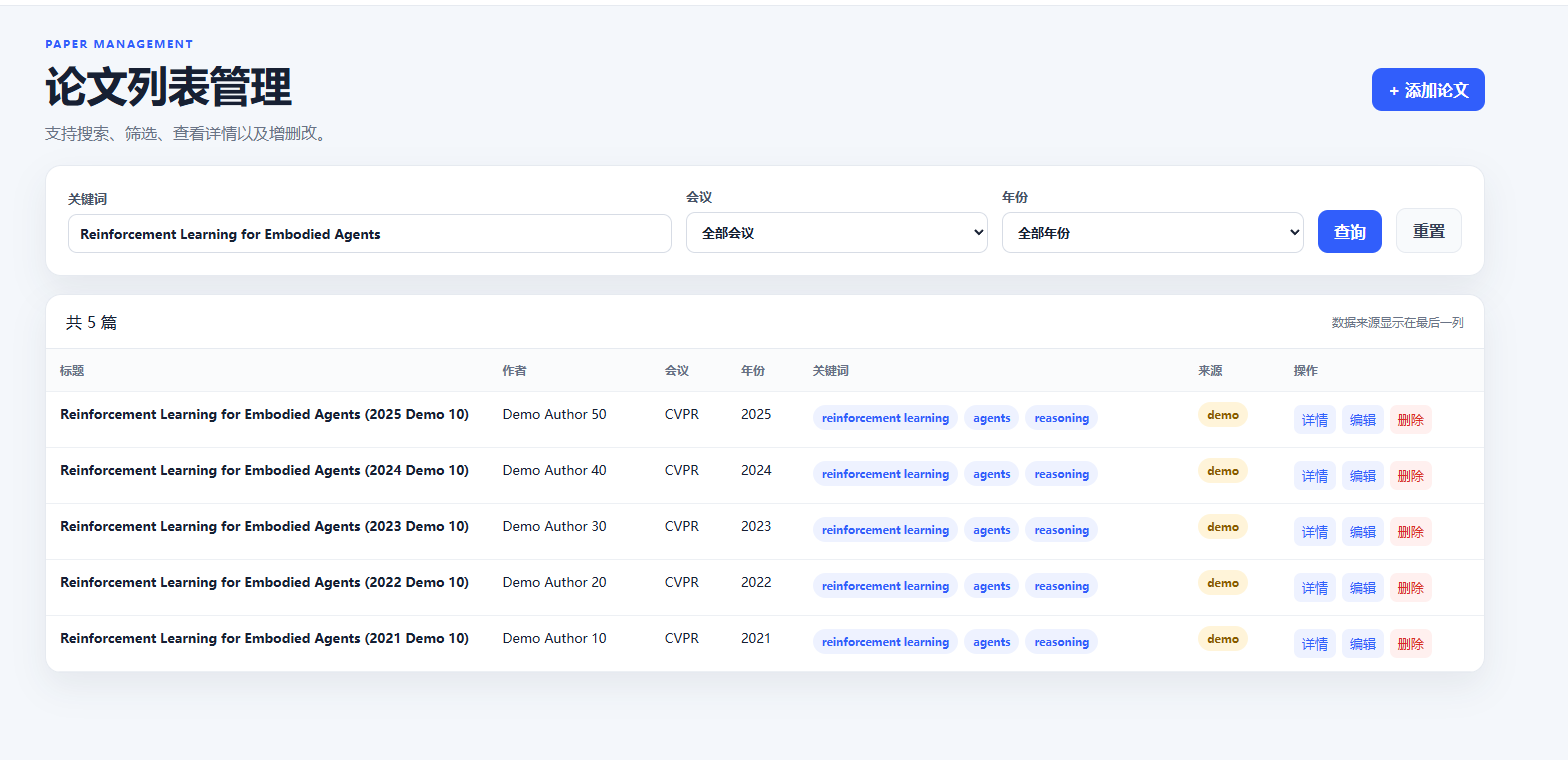Click 编辑 for the 2024 Demo 10 paper
The image size is (1568, 760).
tap(1363, 476)
